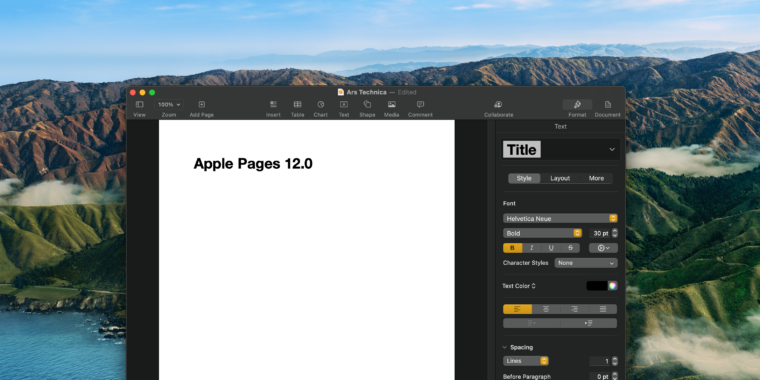Click the Before Paragraph stepper arrows
This screenshot has width=760, height=380.
tap(615, 377)
